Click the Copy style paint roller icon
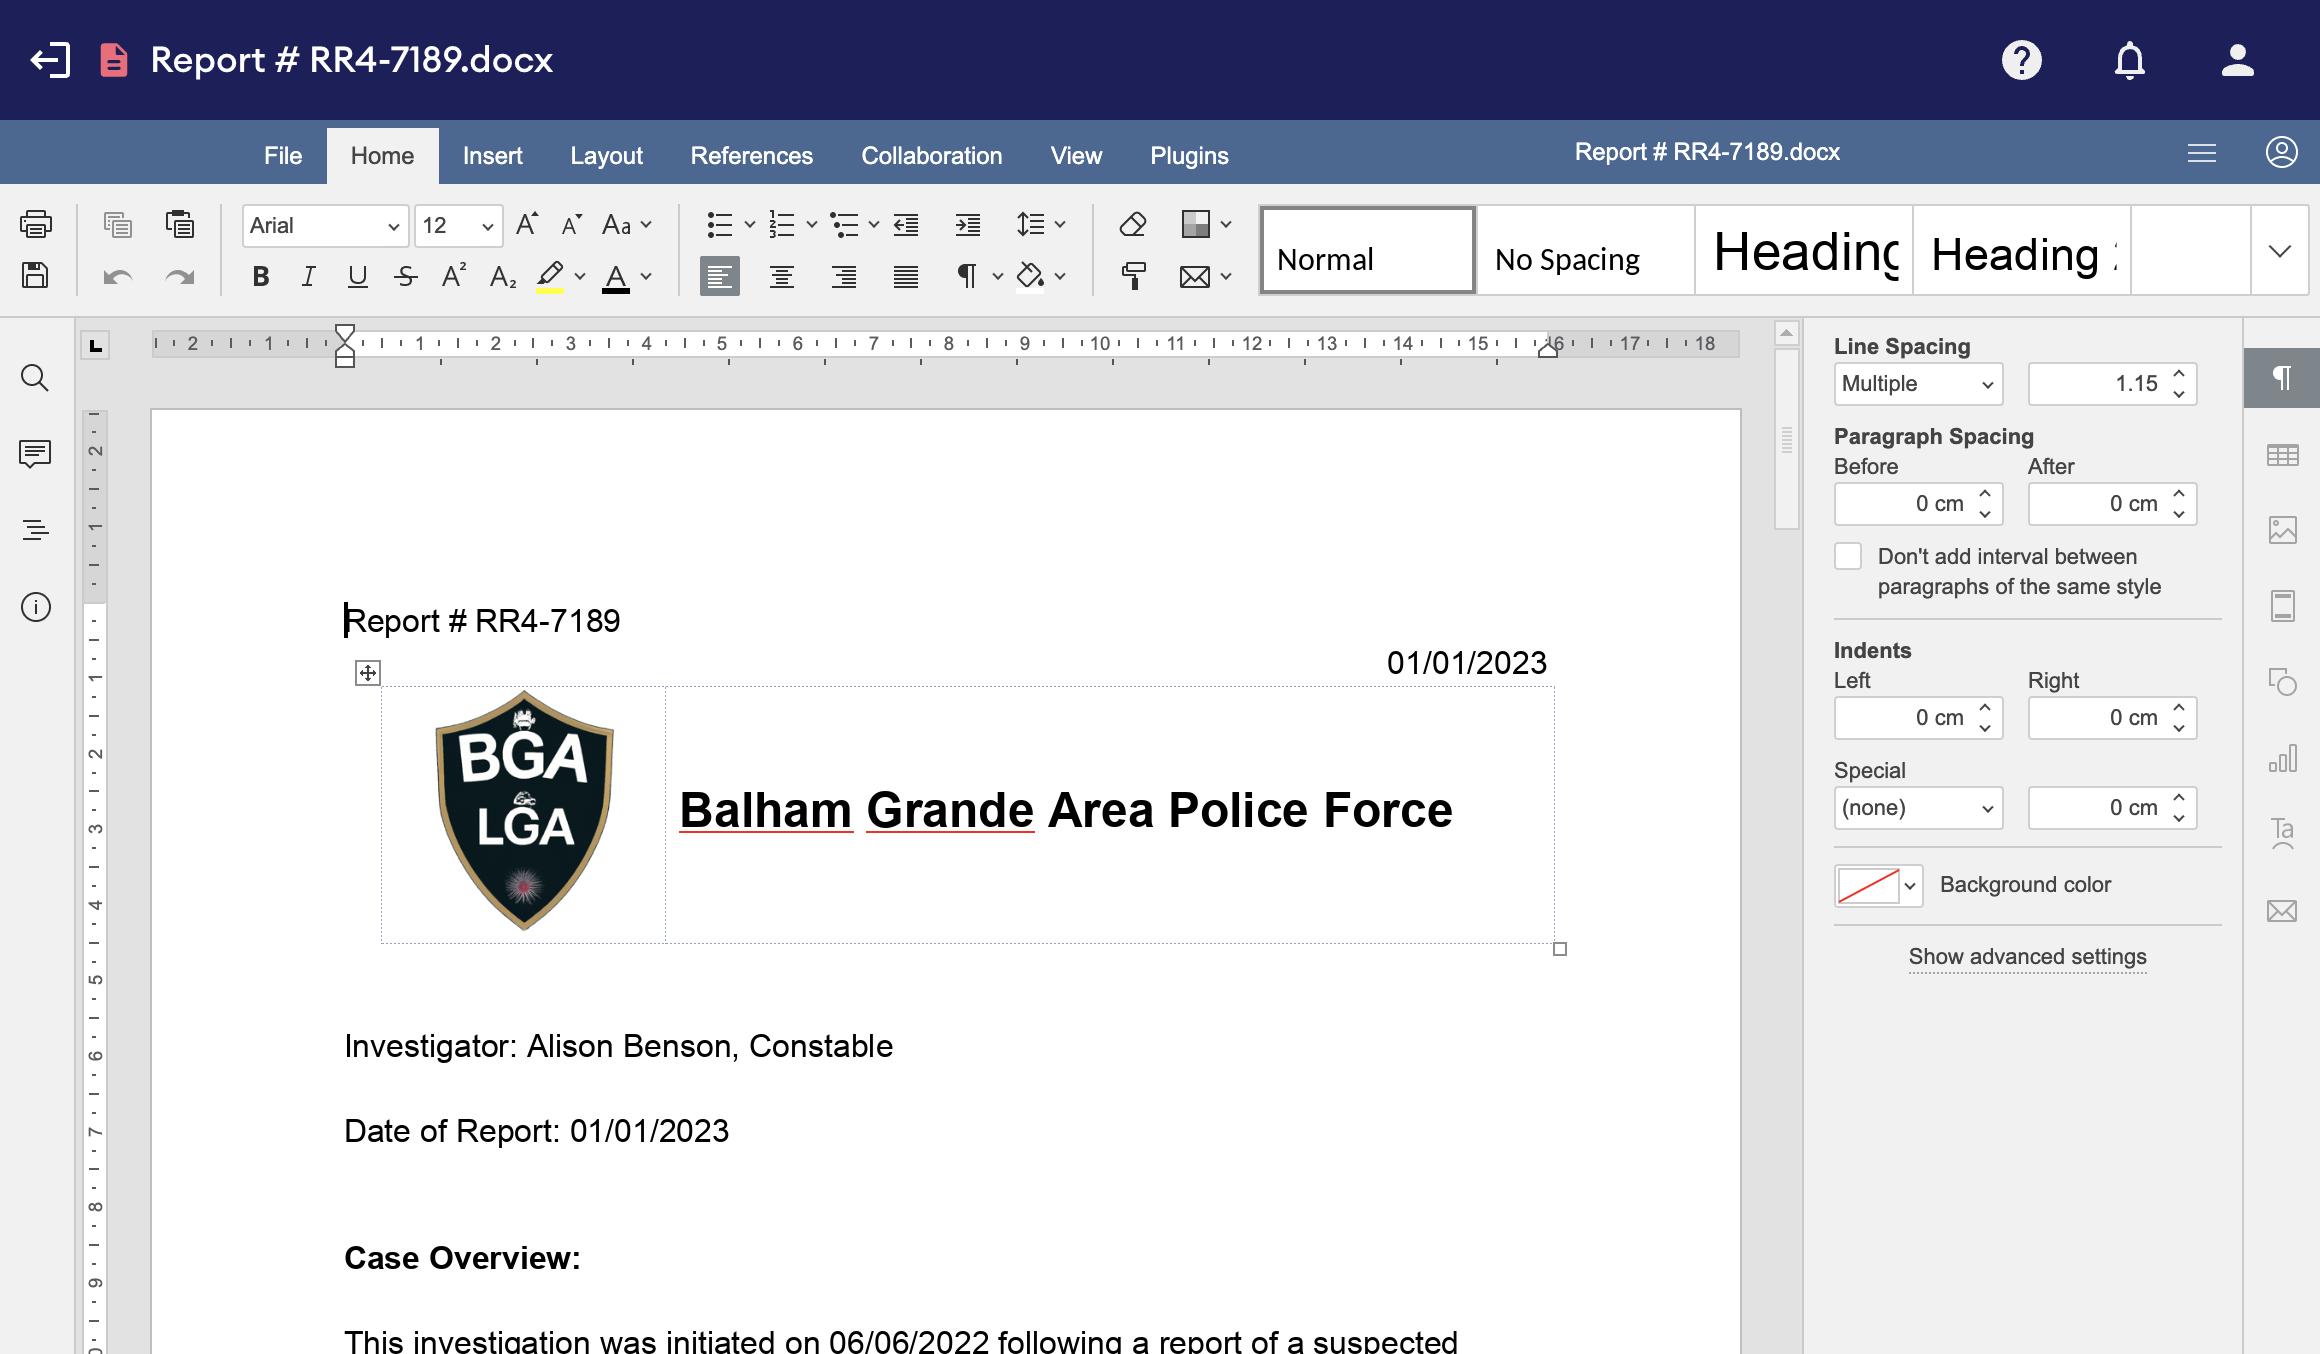This screenshot has width=2320, height=1354. 1133,276
